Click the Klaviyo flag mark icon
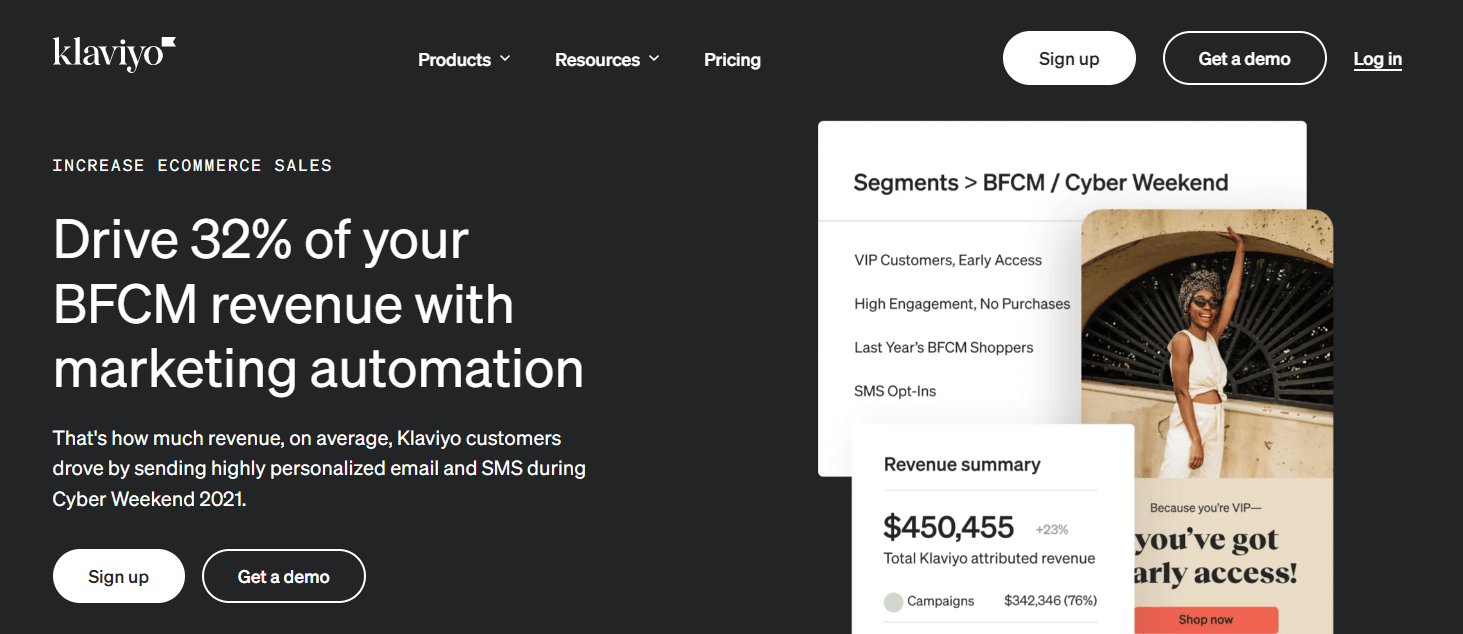The width and height of the screenshot is (1463, 634). 168,42
